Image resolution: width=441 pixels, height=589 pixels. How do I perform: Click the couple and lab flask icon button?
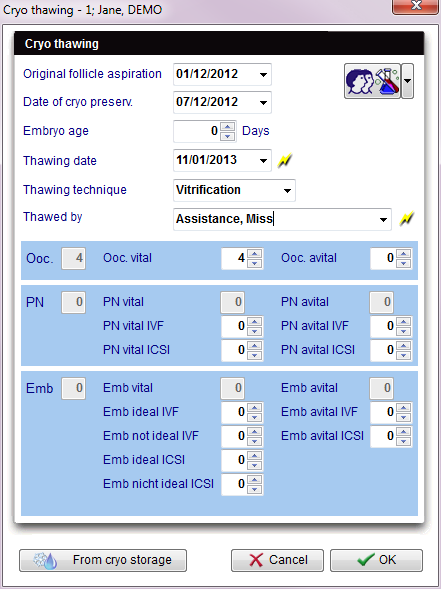point(372,81)
